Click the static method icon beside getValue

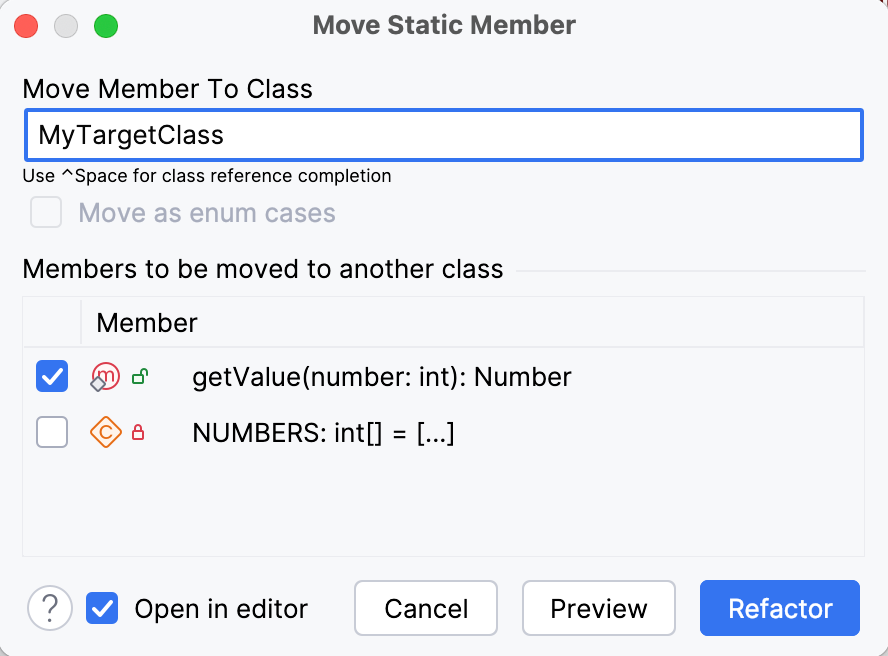coord(104,377)
